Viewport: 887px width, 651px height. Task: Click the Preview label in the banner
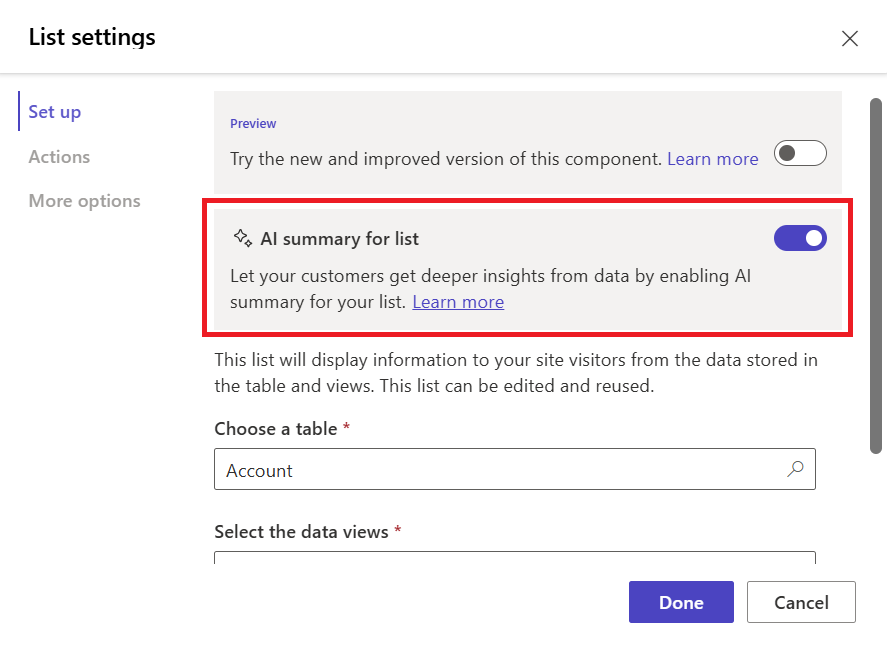pyautogui.click(x=253, y=124)
